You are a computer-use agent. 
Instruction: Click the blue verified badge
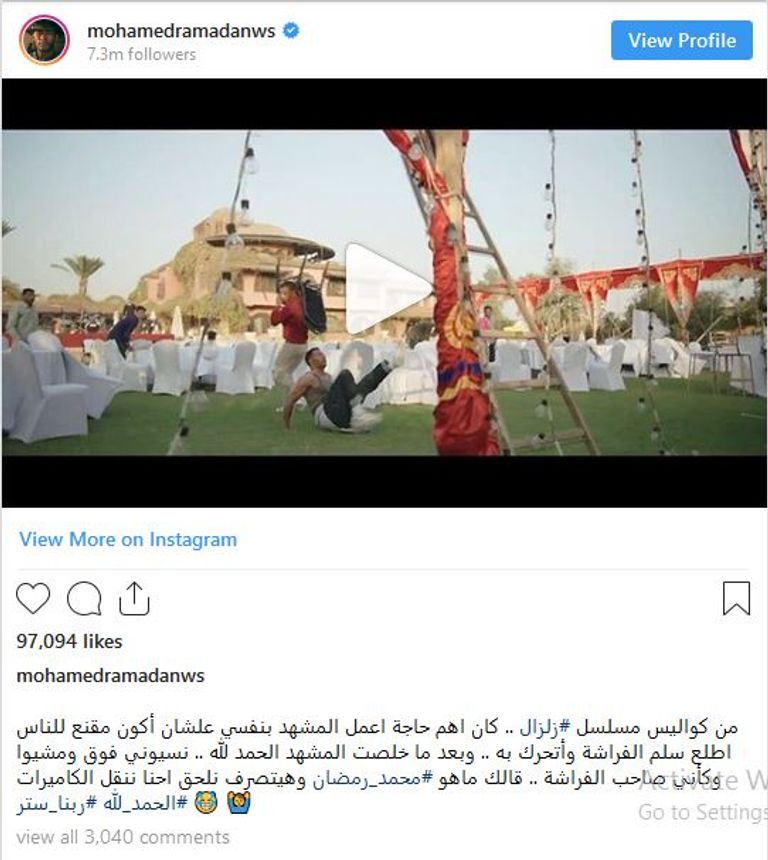coord(291,31)
